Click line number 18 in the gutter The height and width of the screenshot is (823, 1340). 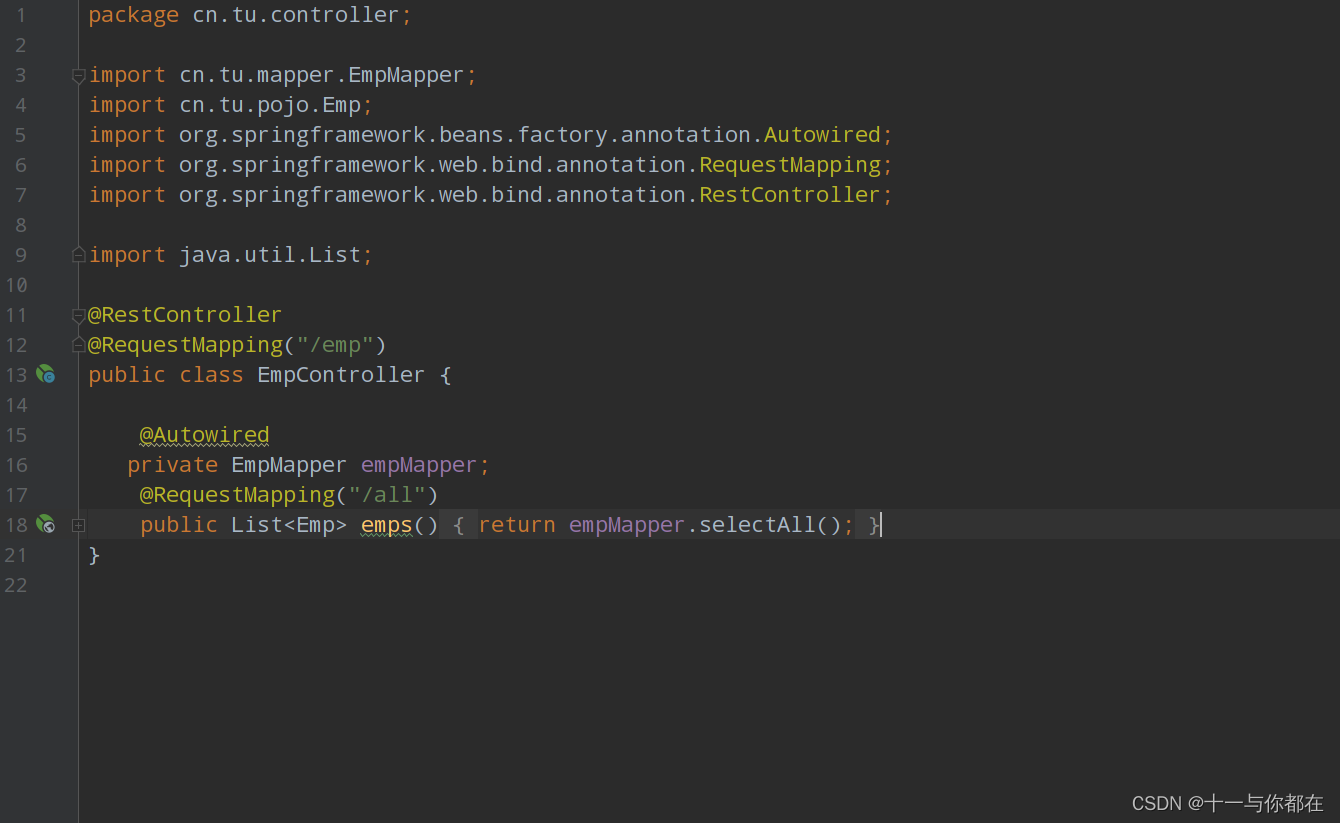tap(15, 525)
